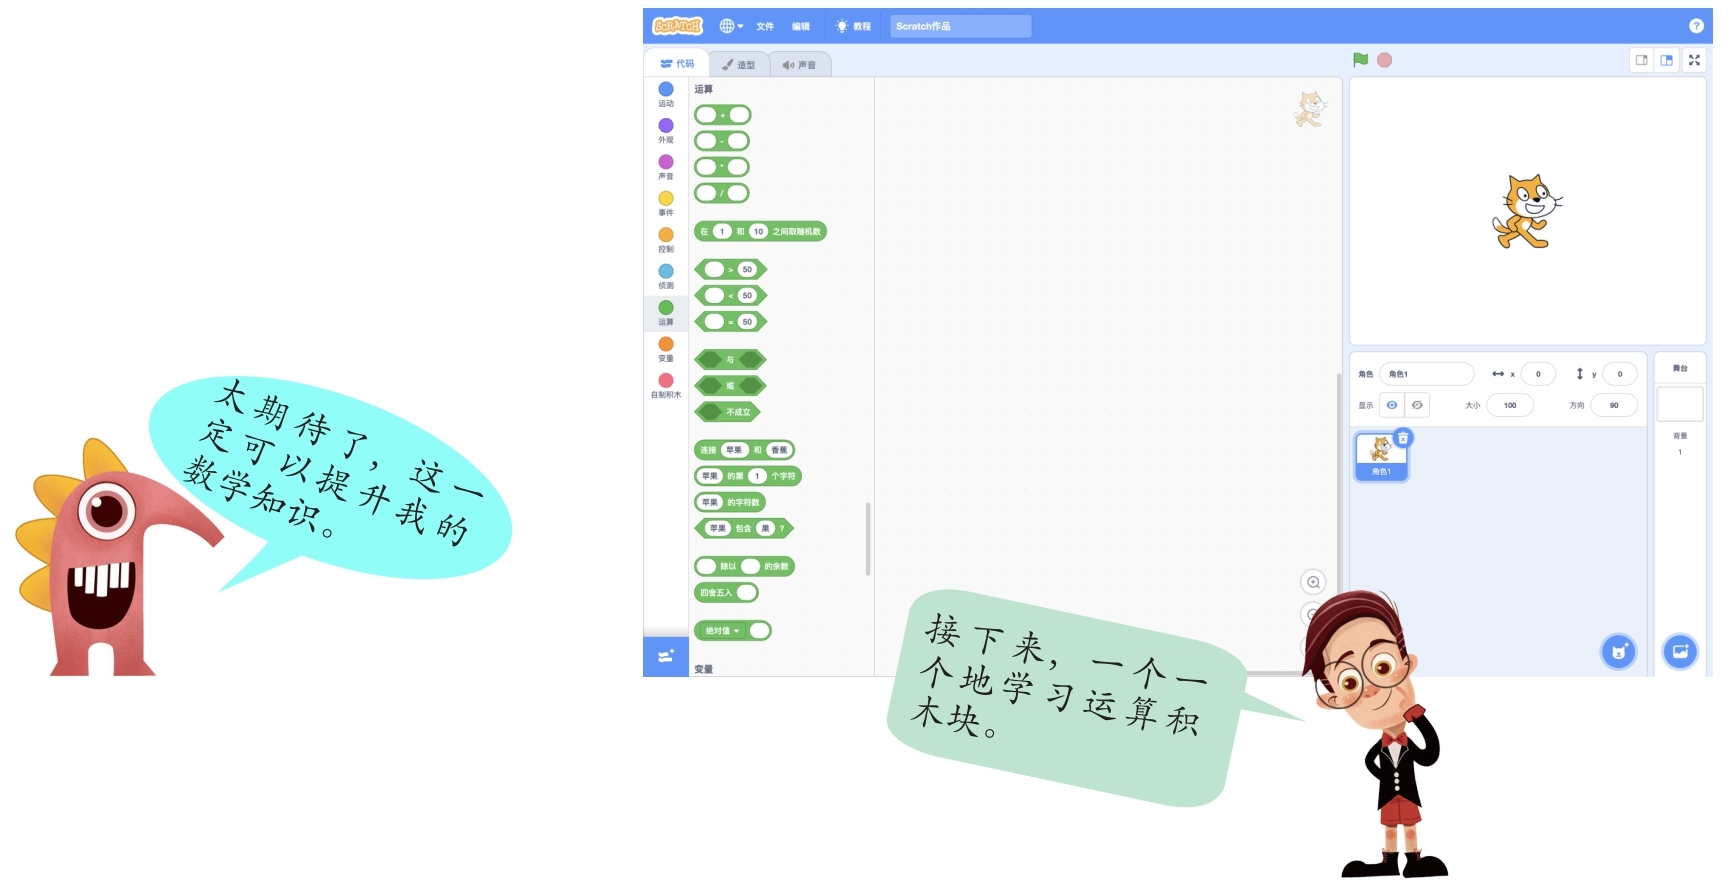Select the 事件 block category
Image resolution: width=1733 pixels, height=895 pixels.
[x=666, y=203]
